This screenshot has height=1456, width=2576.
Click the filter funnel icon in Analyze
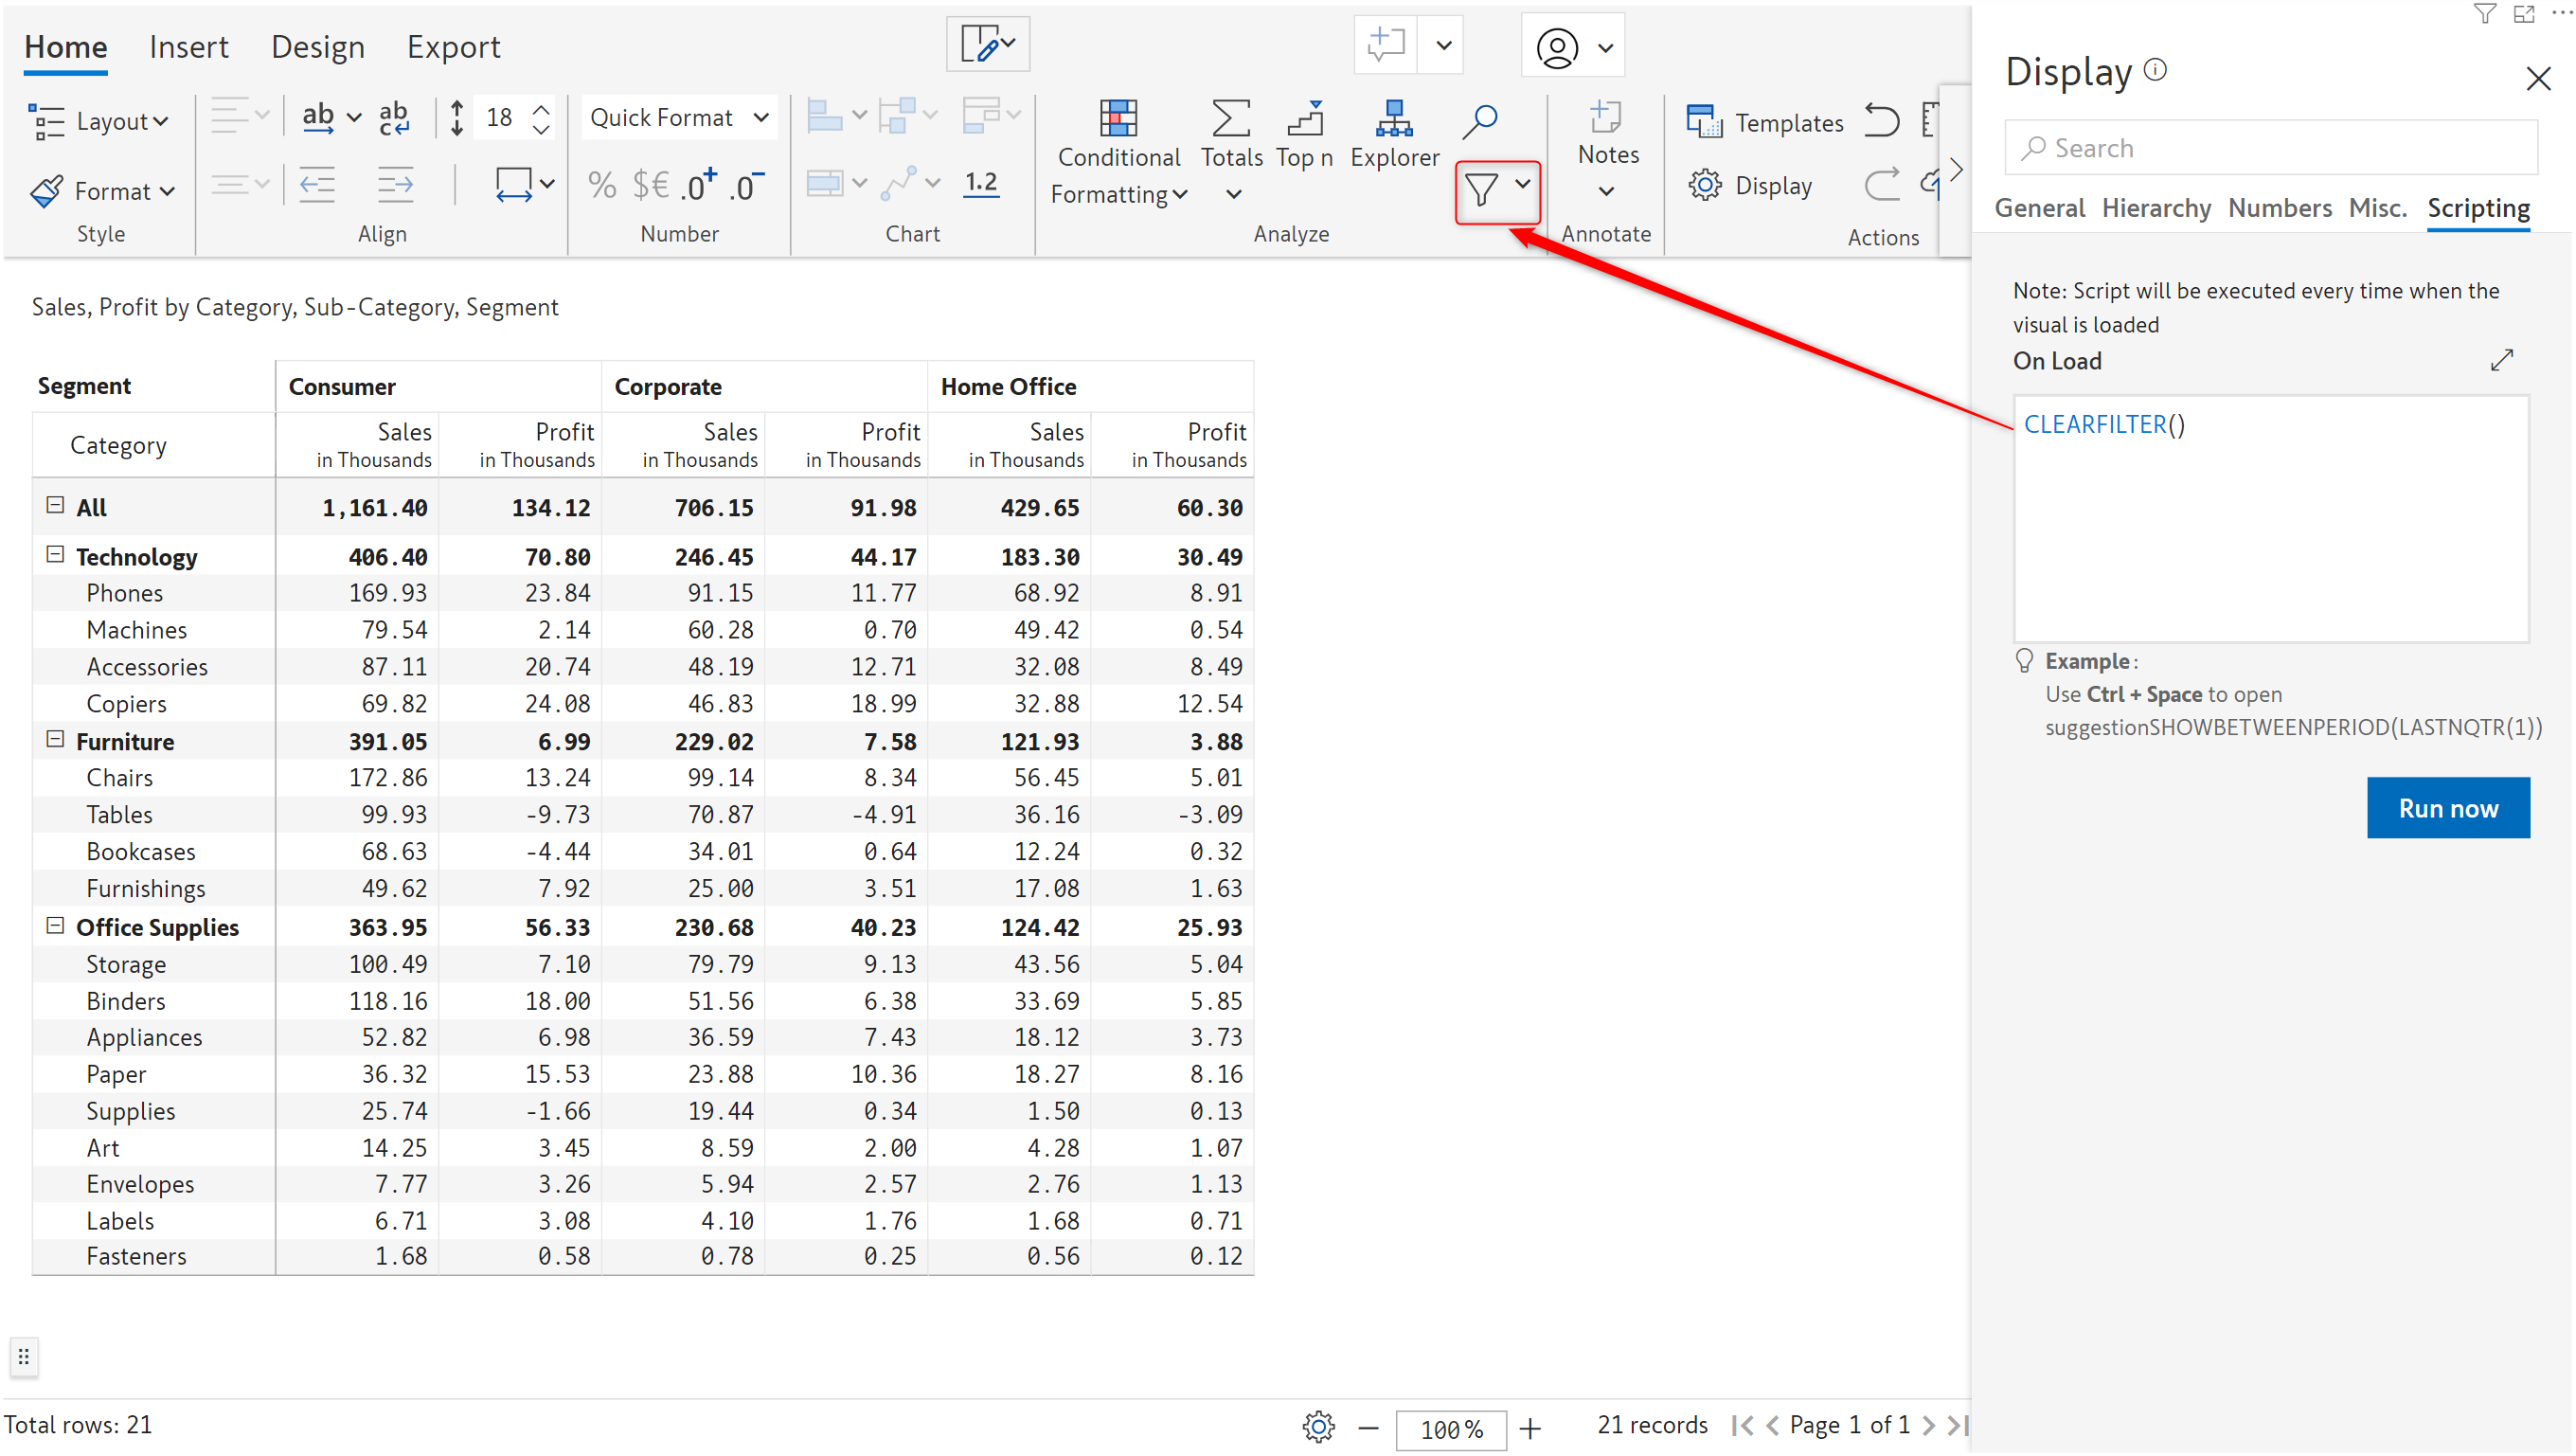(x=1481, y=189)
